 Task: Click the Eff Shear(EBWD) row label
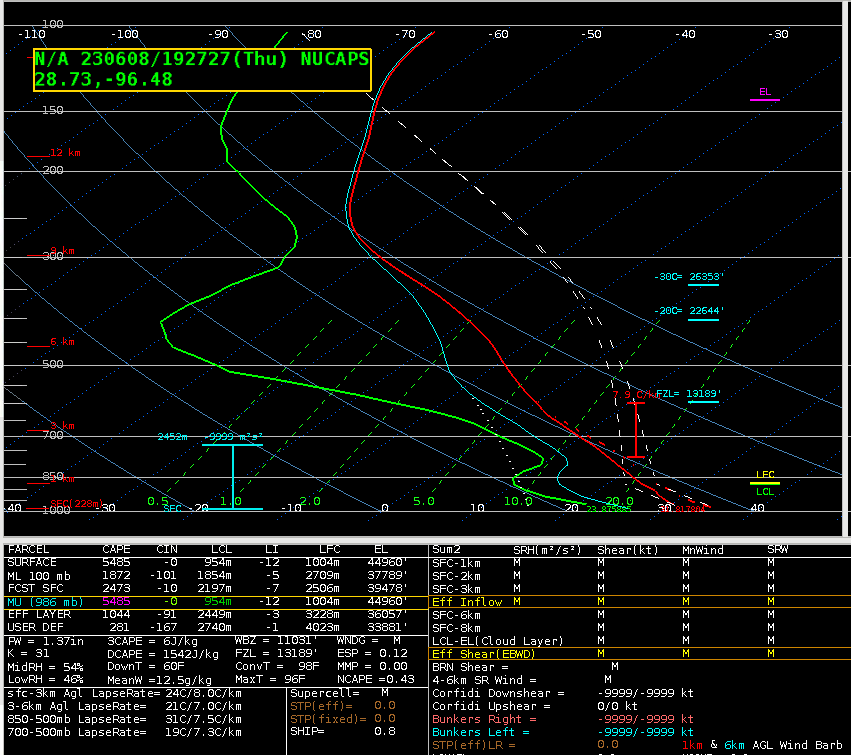coord(484,653)
